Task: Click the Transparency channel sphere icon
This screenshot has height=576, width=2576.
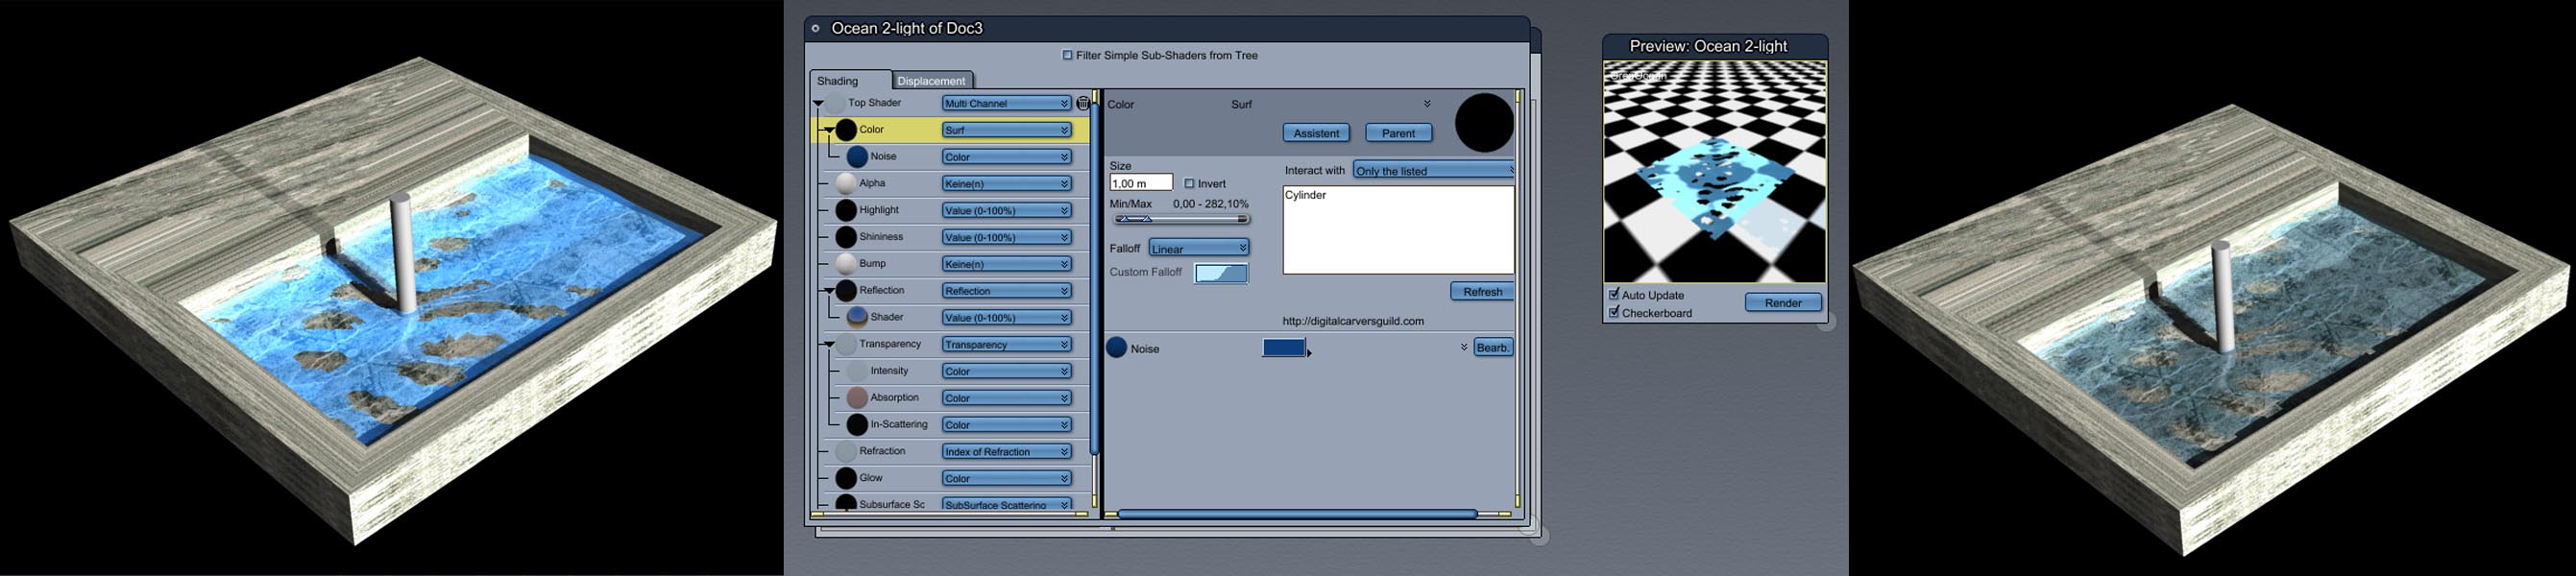Action: coord(846,344)
